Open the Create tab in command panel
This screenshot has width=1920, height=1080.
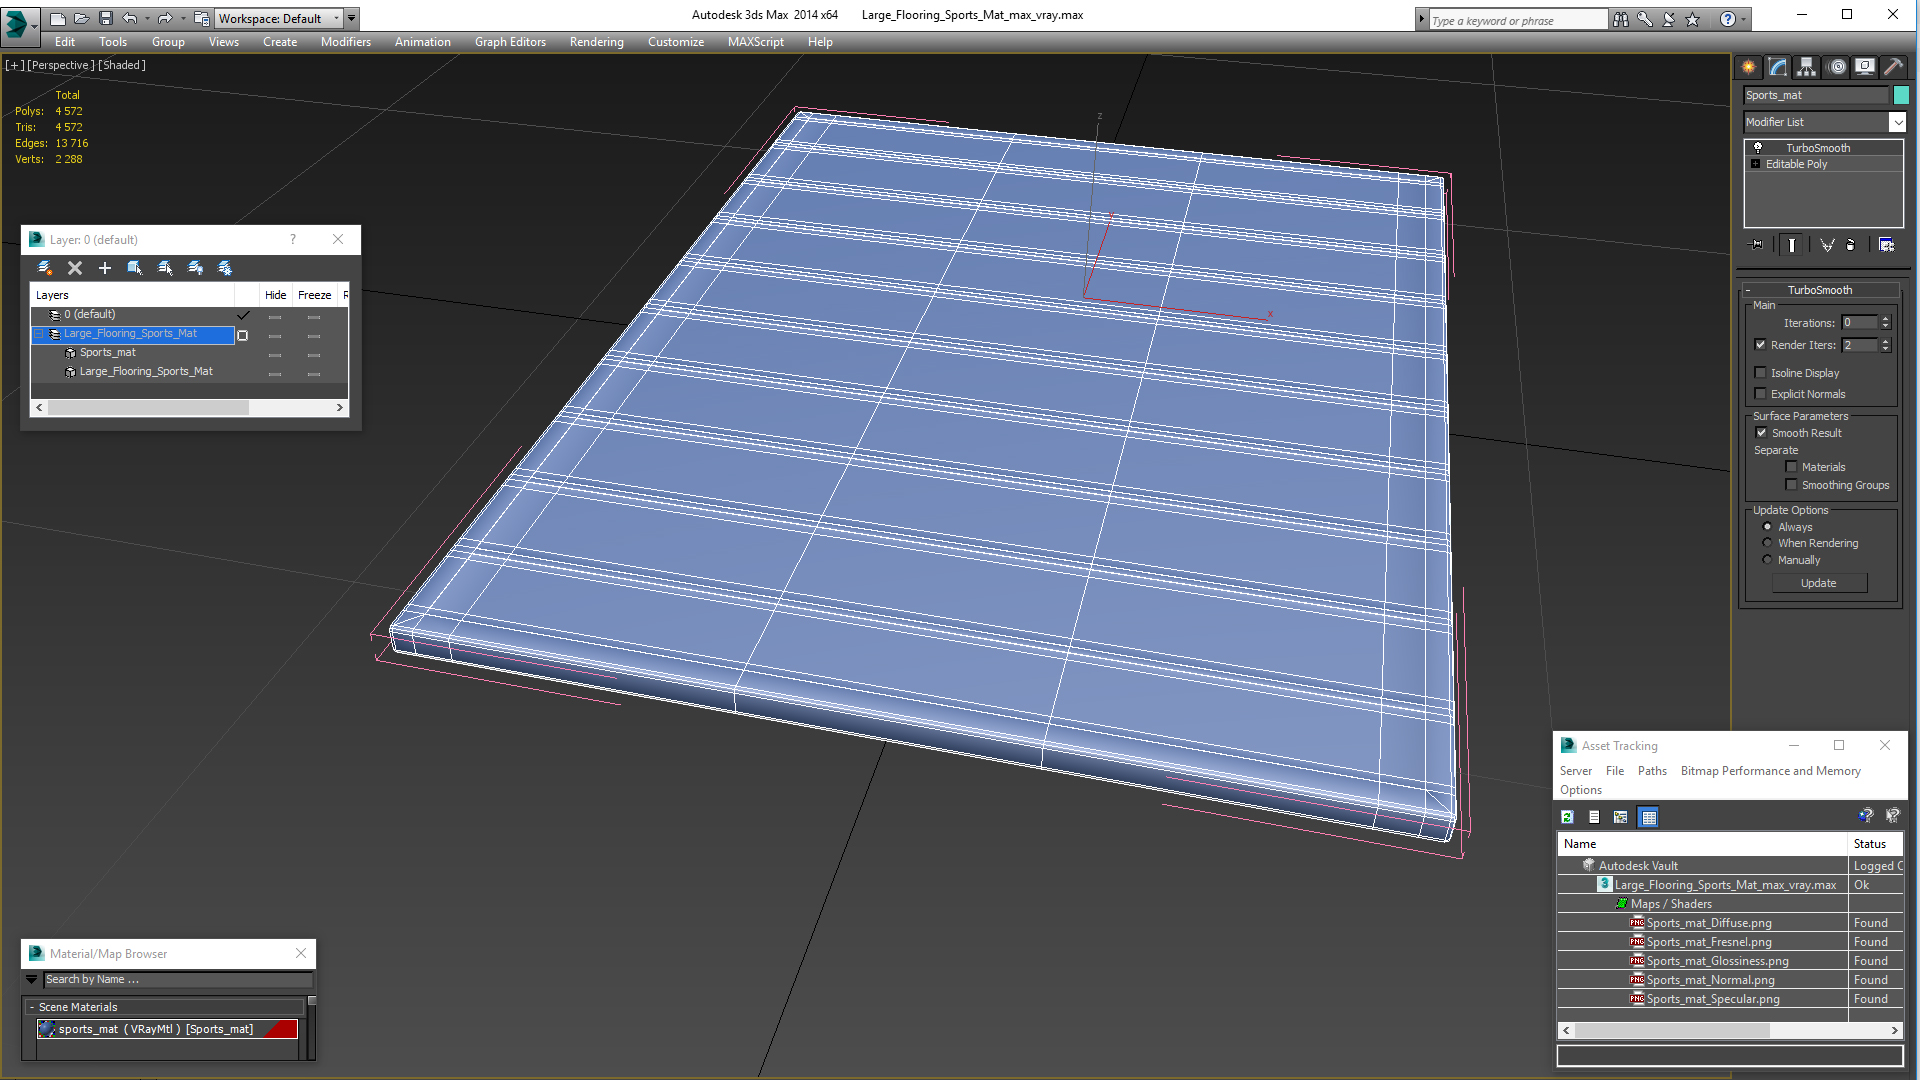[x=1748, y=67]
